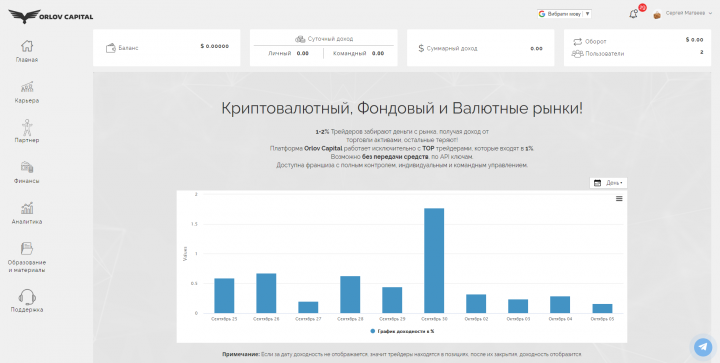Open the Карьера sidebar icon
This screenshot has height=363, width=720.
coord(27,87)
